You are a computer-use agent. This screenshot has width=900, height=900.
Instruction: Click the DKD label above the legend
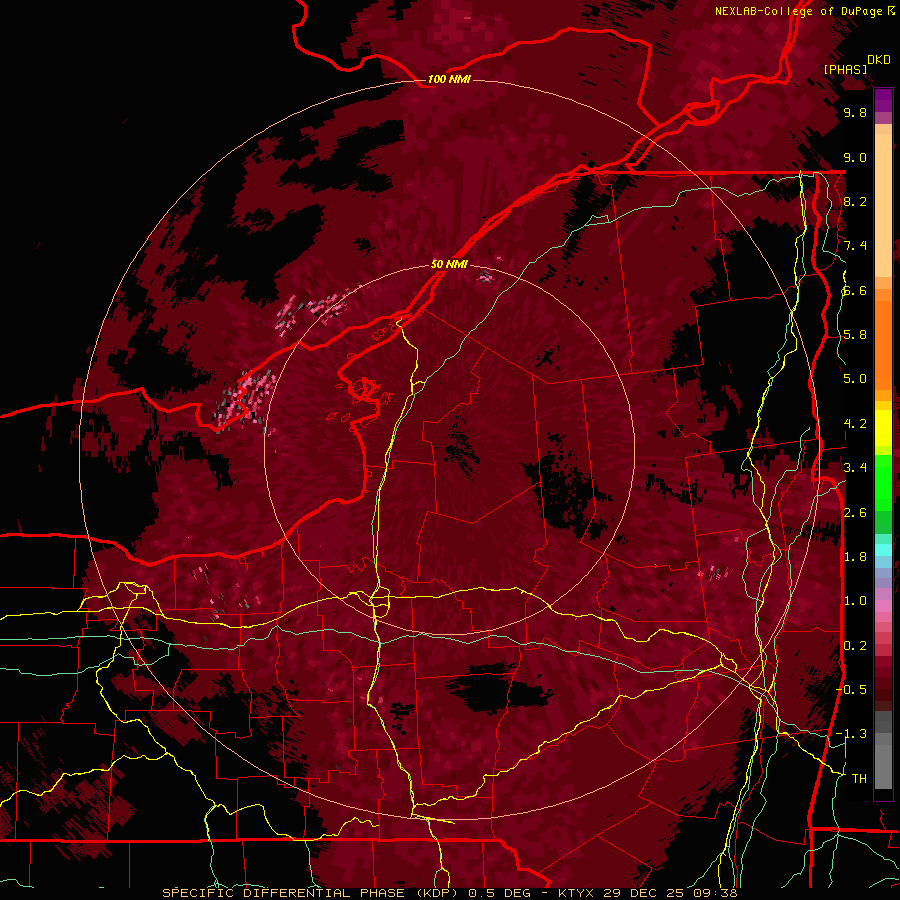879,60
